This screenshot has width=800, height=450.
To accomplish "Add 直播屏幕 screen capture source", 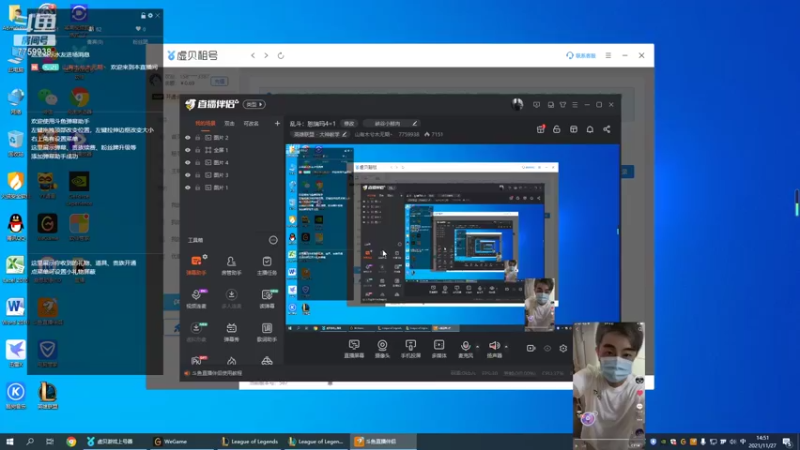I will click(354, 348).
